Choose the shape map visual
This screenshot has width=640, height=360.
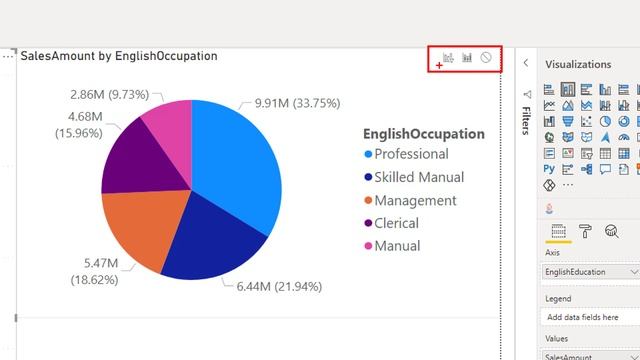pyautogui.click(x=586, y=137)
